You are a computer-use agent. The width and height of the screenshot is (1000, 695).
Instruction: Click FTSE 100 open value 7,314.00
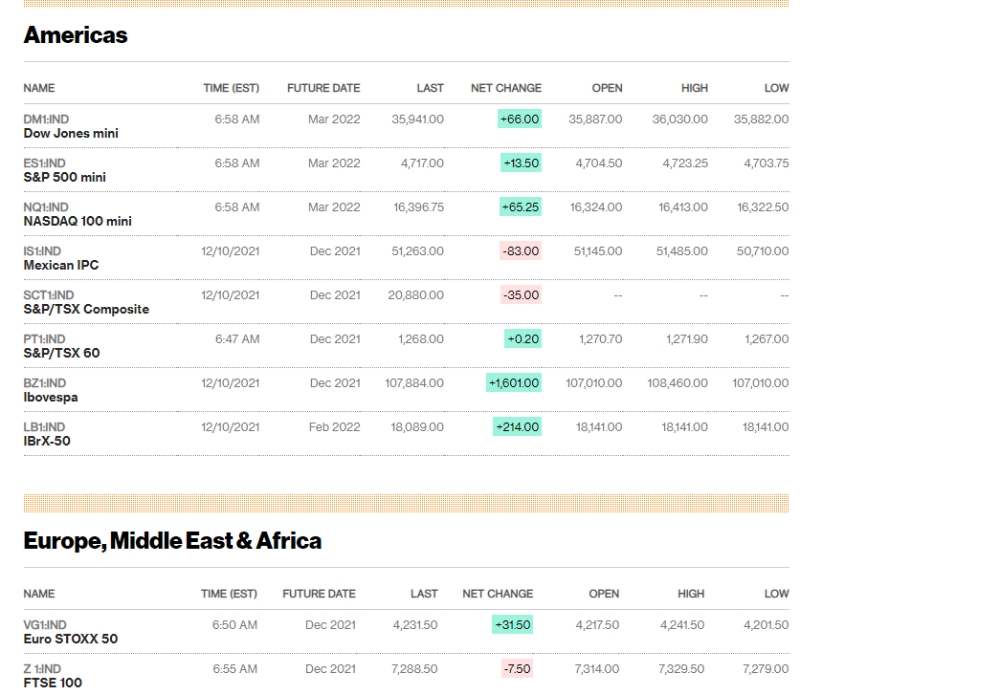pyautogui.click(x=597, y=669)
